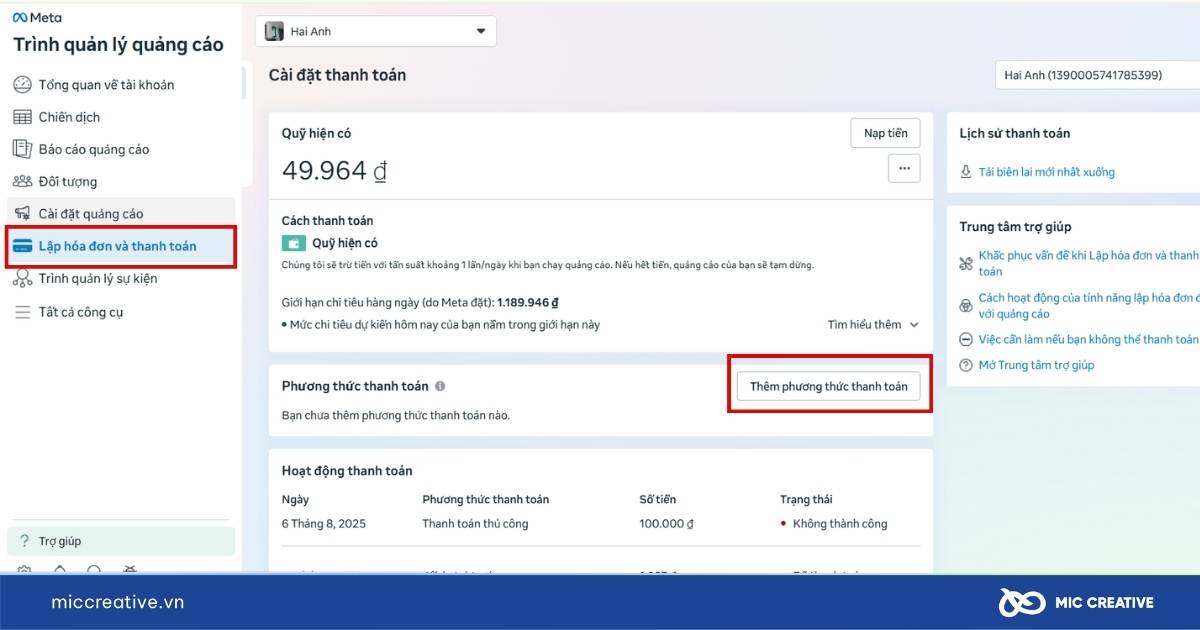This screenshot has height=630, width=1200.
Task: Click the Trung tâm trợ giúp heading
Action: 1015,227
